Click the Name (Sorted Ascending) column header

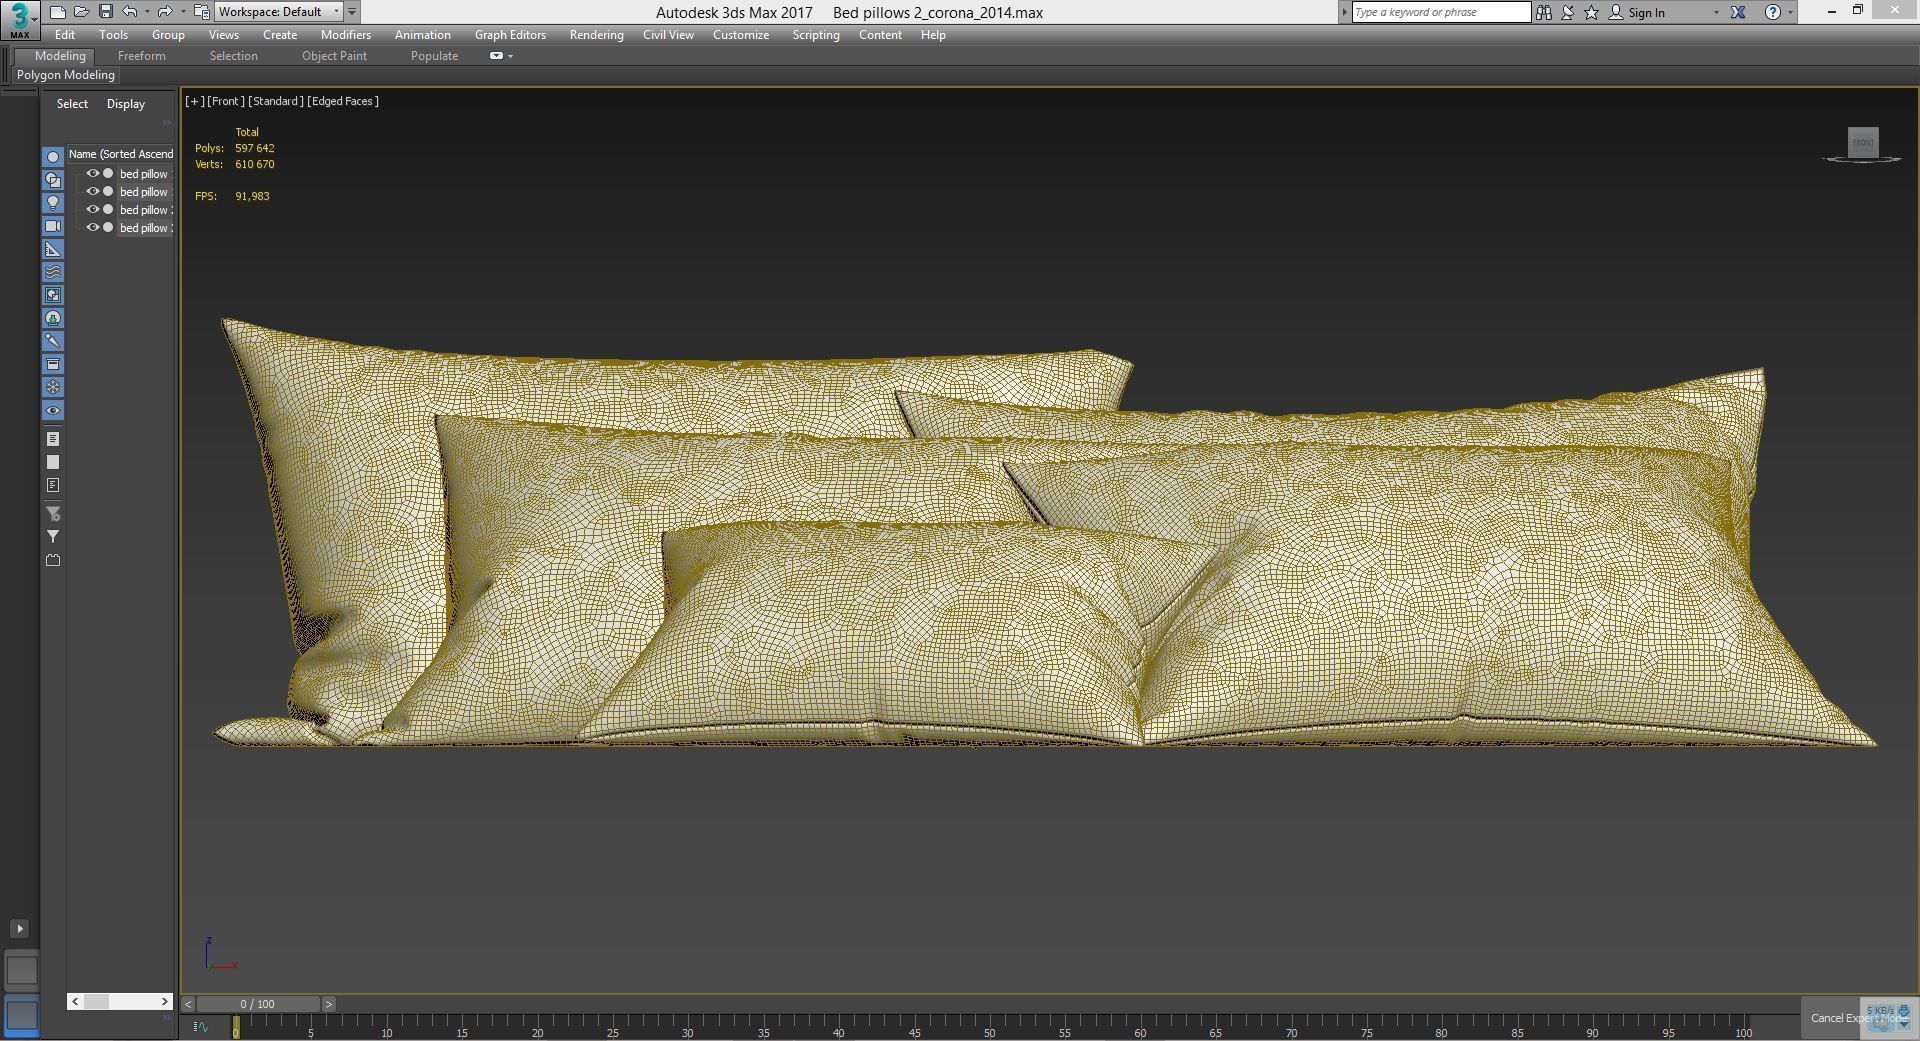click(x=120, y=154)
